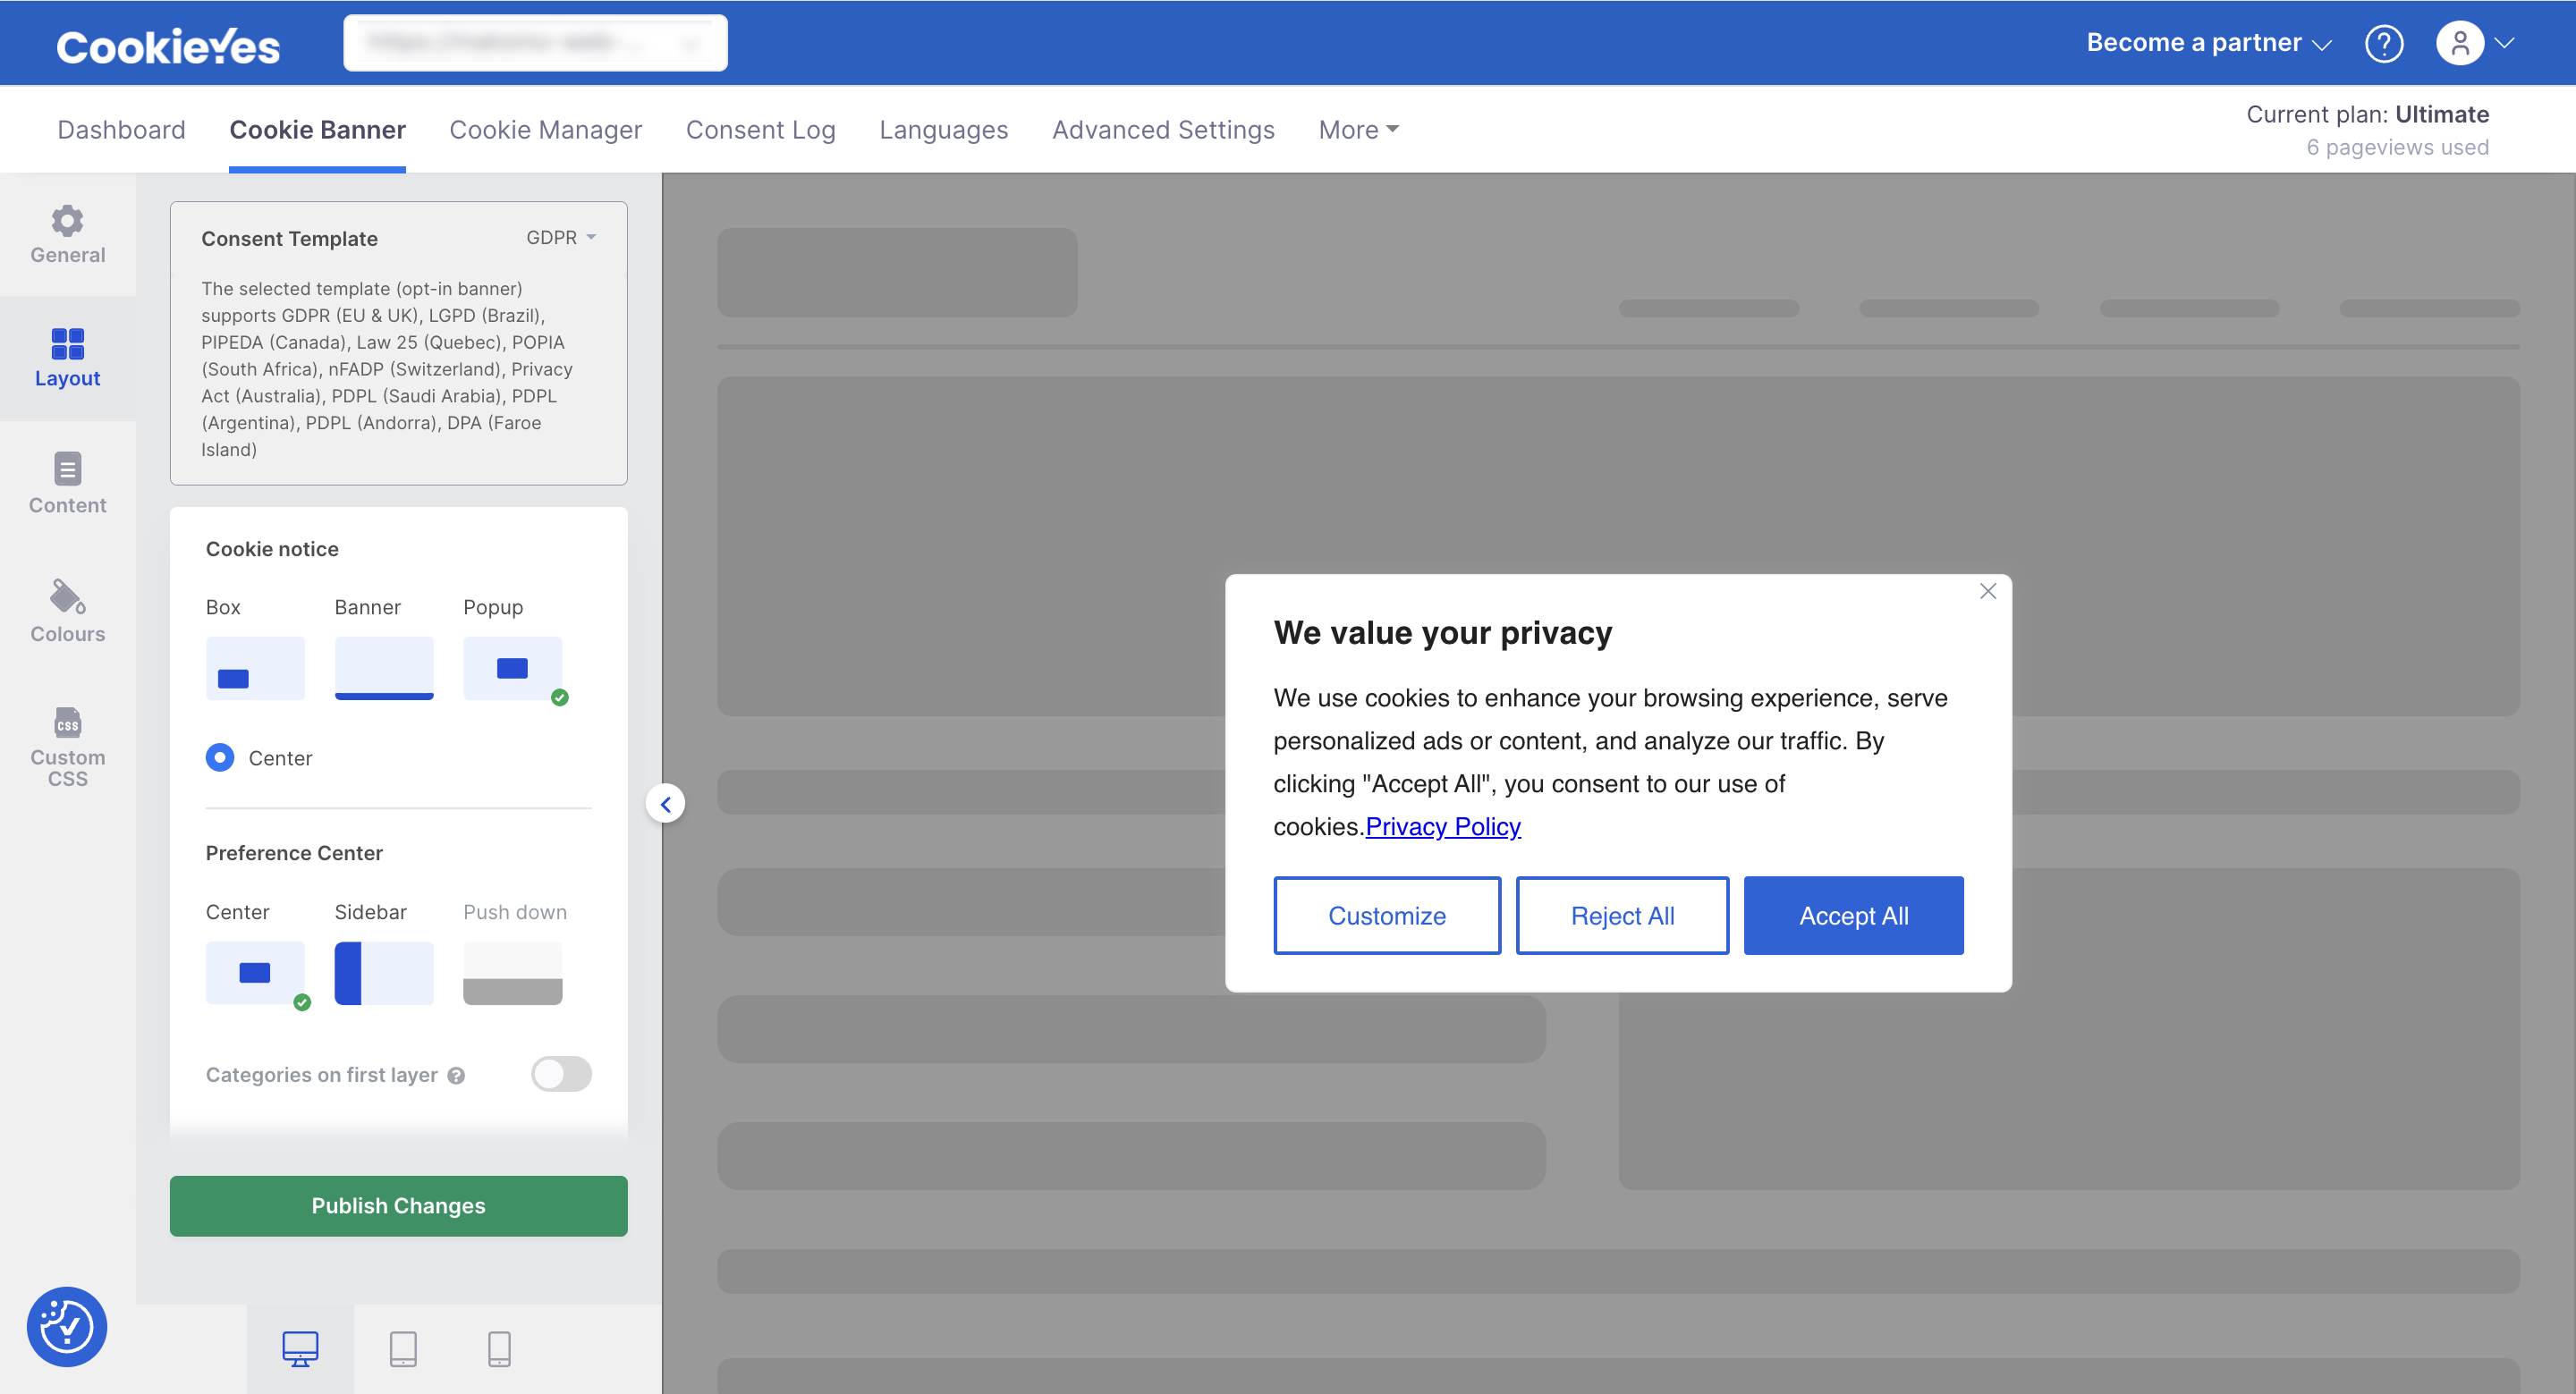
Task: Click the Publish Changes button
Action: click(x=398, y=1205)
